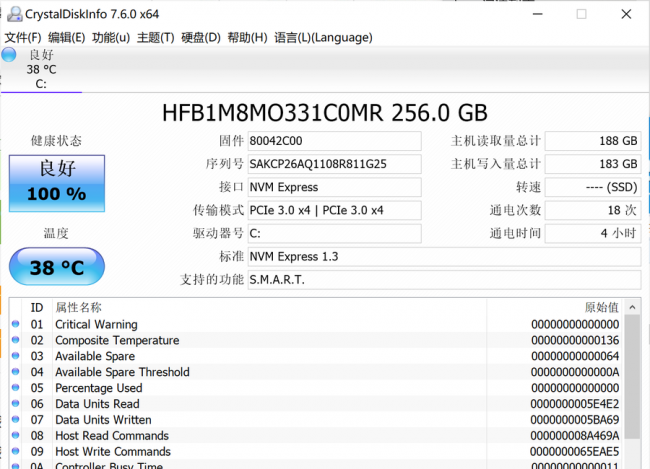
Task: Click the host reads total 188 GB
Action: 593,141
